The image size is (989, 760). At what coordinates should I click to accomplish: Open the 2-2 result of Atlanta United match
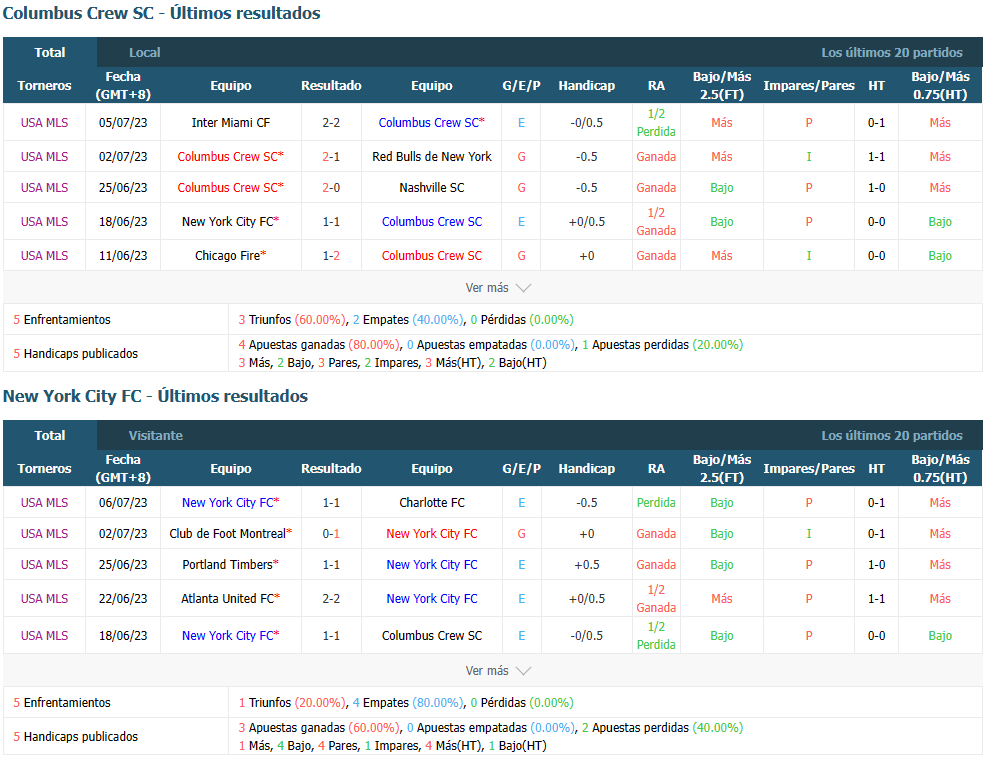(x=331, y=599)
